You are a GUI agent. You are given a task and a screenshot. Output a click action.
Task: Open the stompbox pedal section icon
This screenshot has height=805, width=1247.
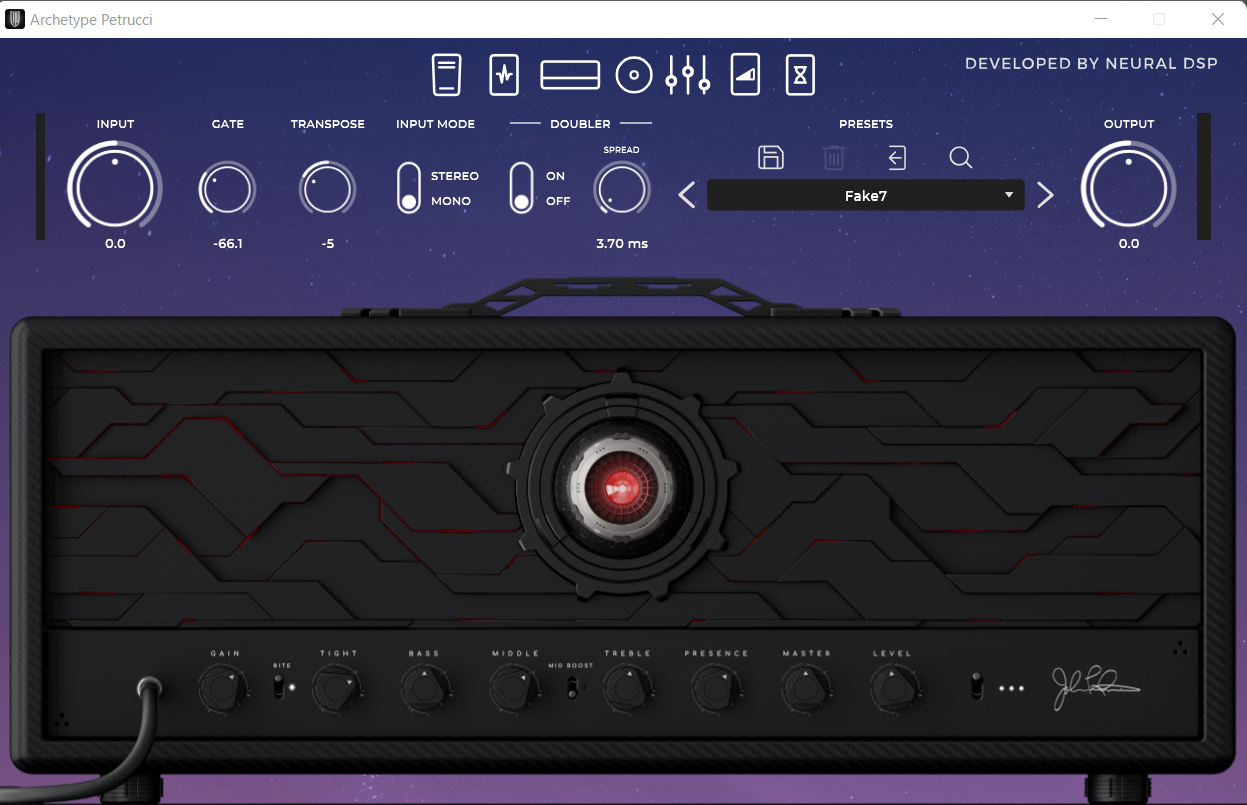click(447, 75)
